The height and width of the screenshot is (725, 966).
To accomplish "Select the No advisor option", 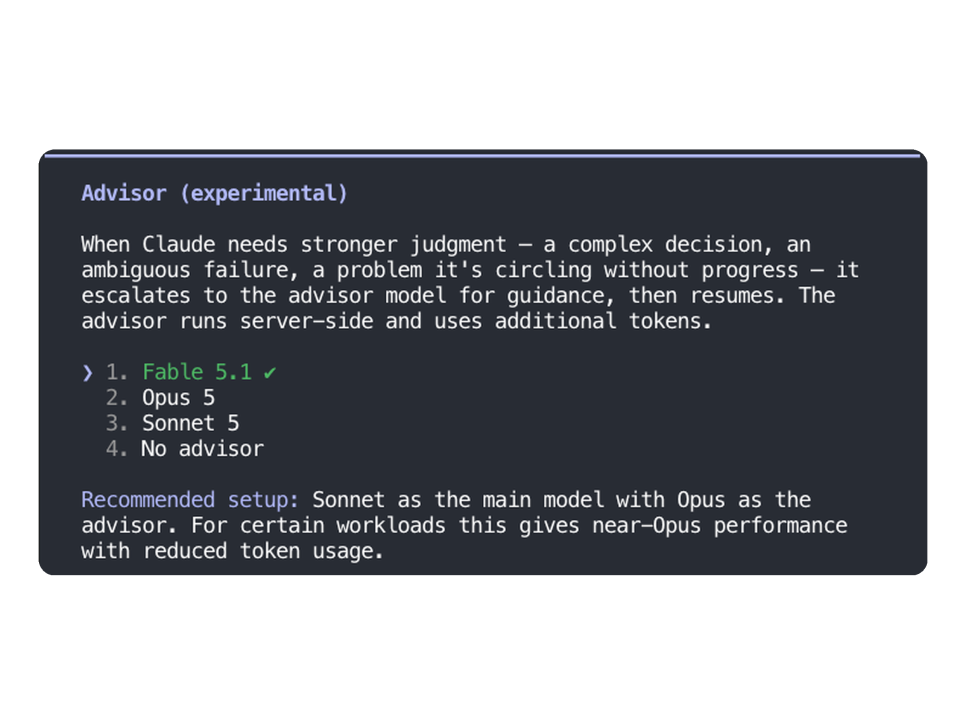I will point(202,449).
